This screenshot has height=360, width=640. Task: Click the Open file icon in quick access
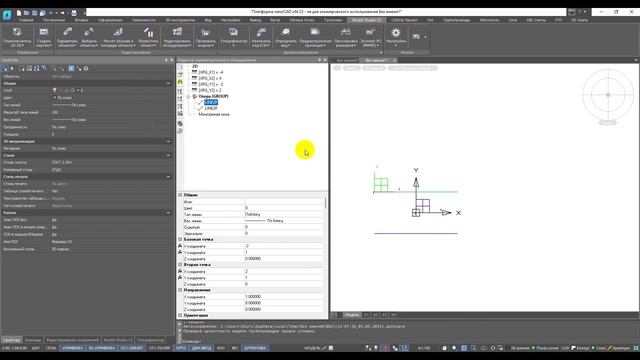[x=27, y=13]
